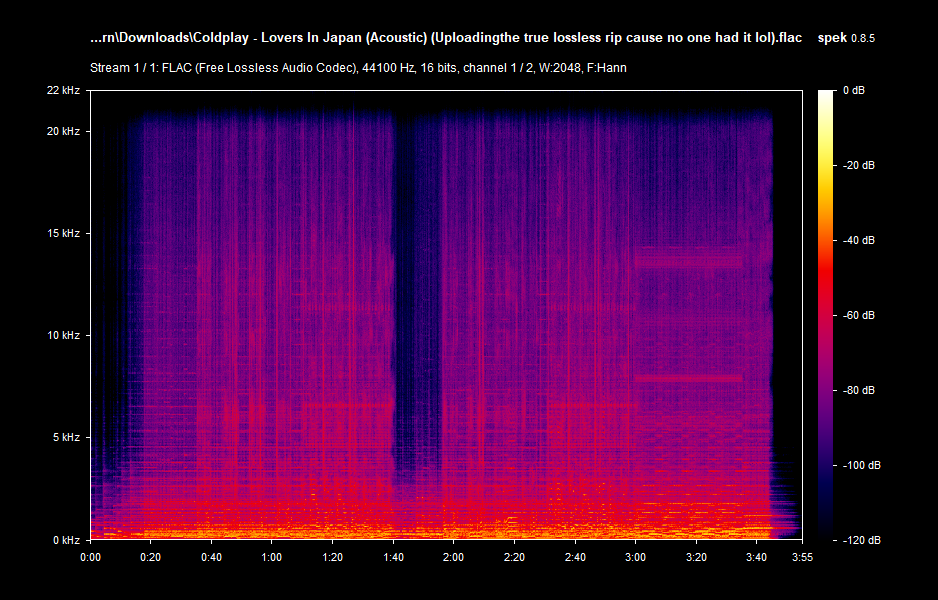
Task: Click the -120 dB scale label
Action: point(861,540)
